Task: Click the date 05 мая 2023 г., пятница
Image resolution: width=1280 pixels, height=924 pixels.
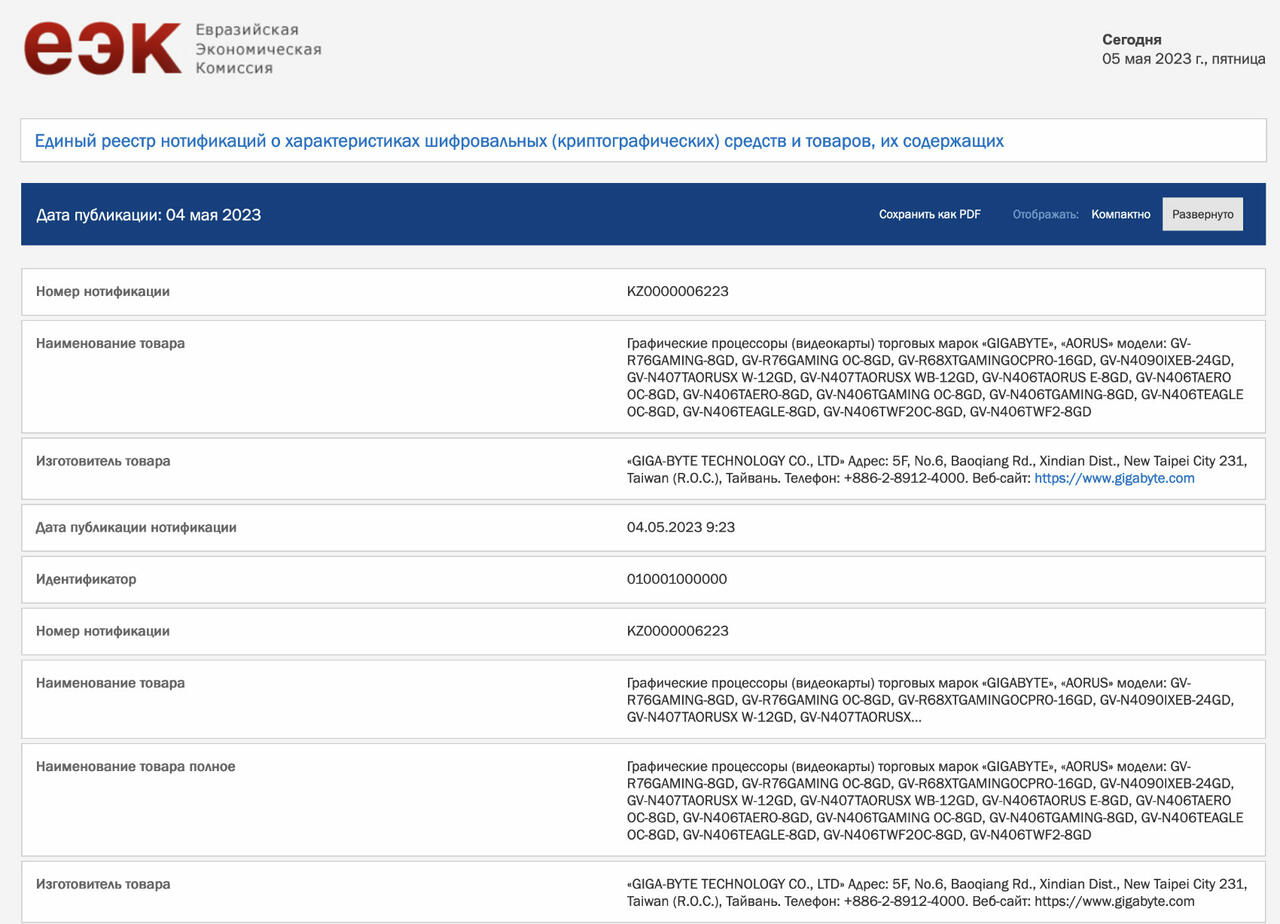Action: click(x=1184, y=59)
